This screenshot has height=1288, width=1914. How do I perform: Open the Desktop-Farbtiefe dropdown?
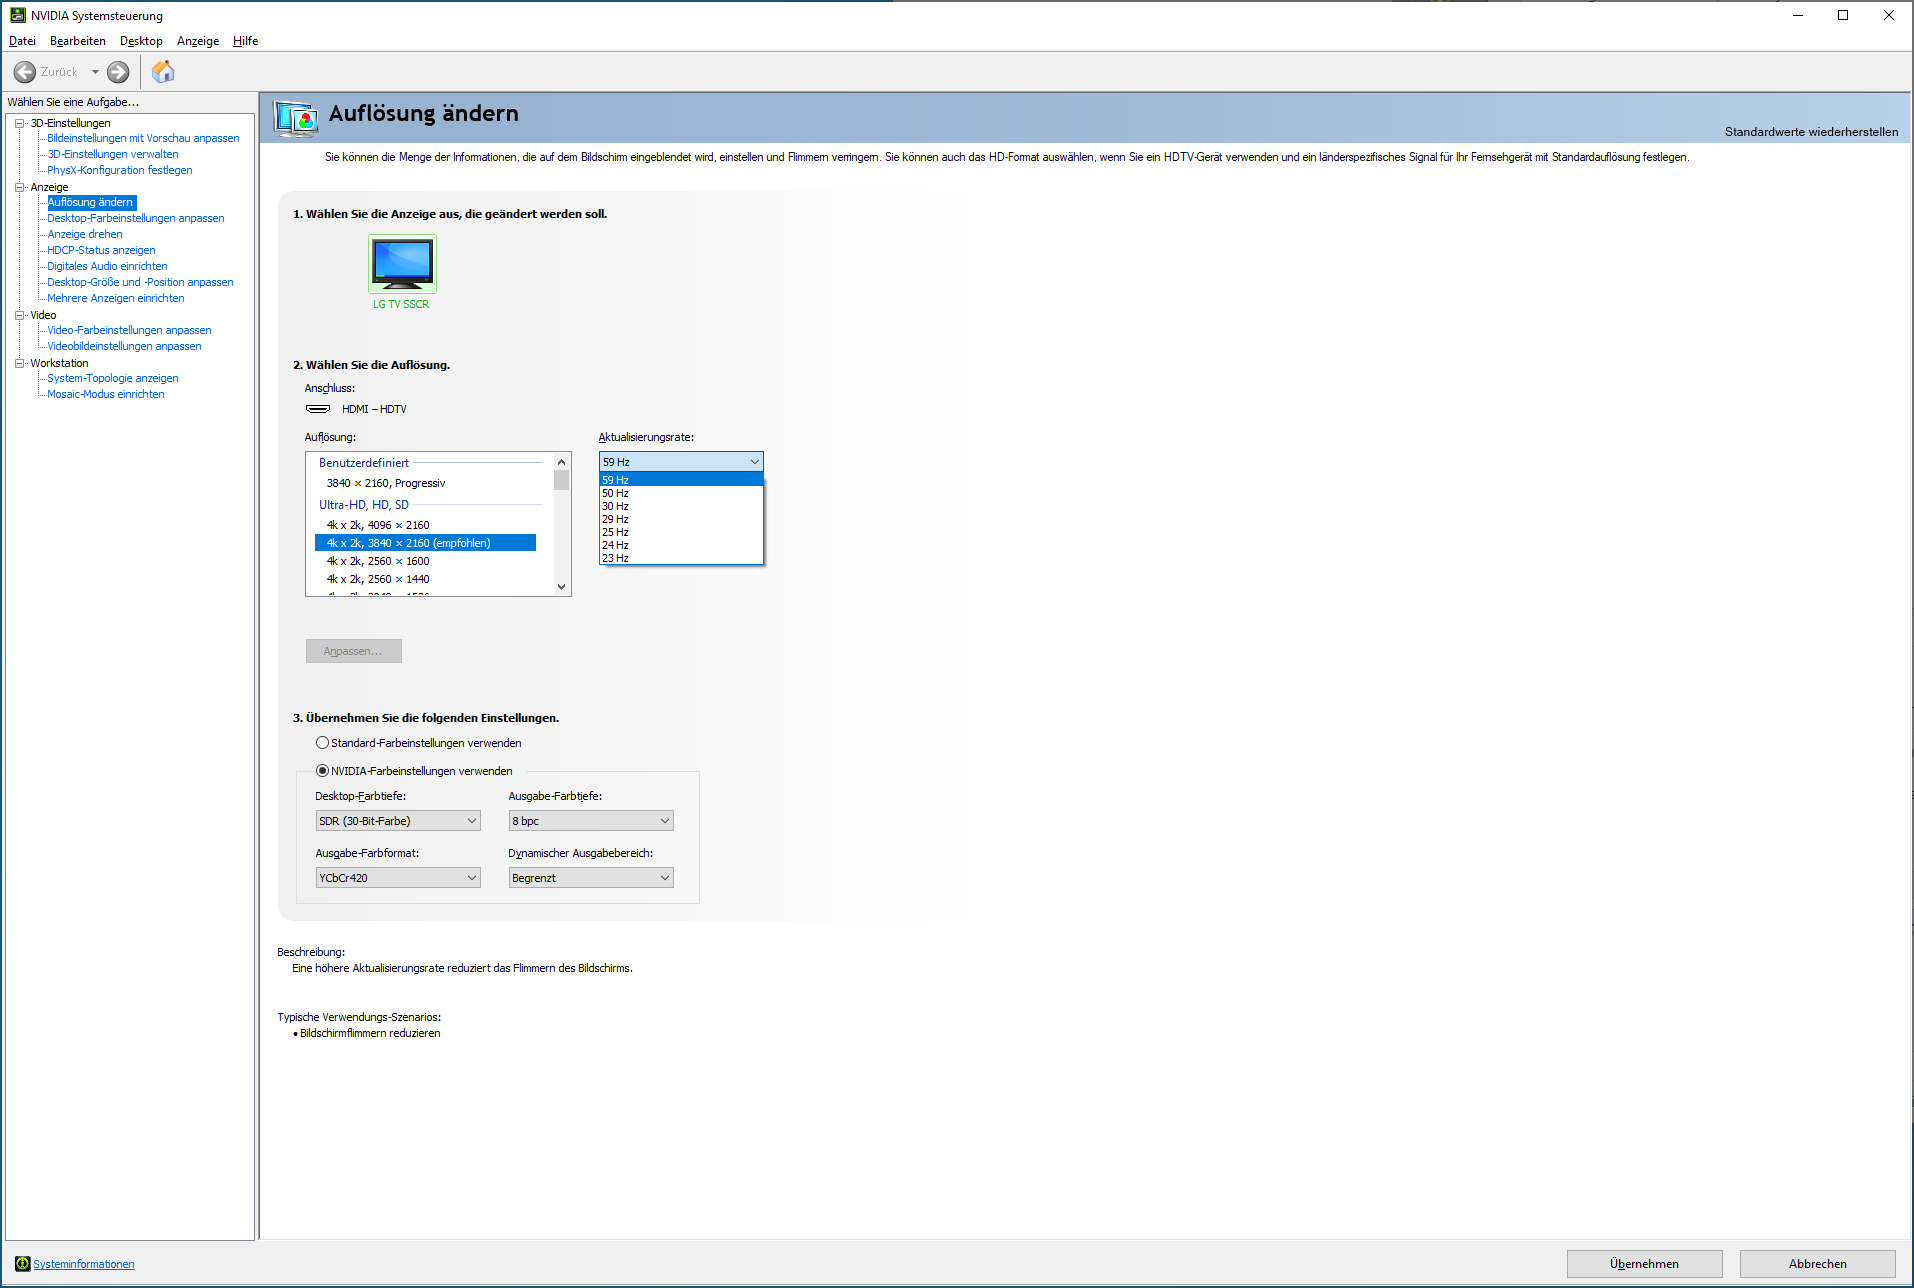[x=398, y=821]
